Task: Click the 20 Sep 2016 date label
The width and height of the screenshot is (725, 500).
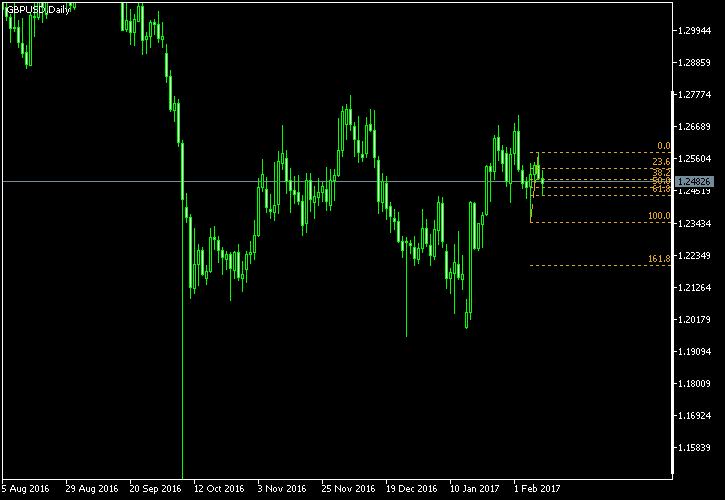Action: (155, 488)
